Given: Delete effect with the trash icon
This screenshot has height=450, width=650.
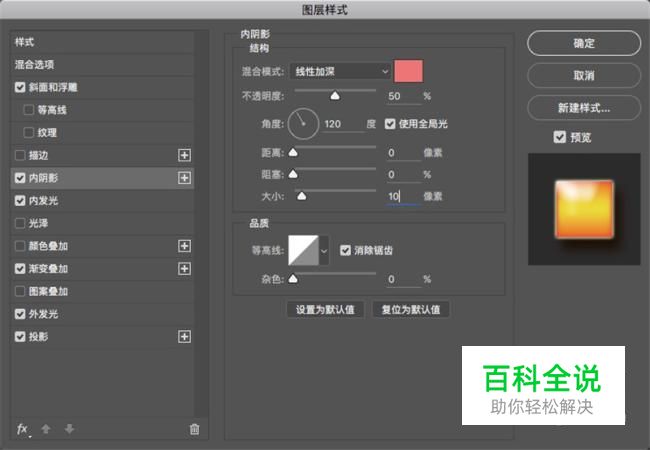Looking at the screenshot, I should tap(194, 429).
